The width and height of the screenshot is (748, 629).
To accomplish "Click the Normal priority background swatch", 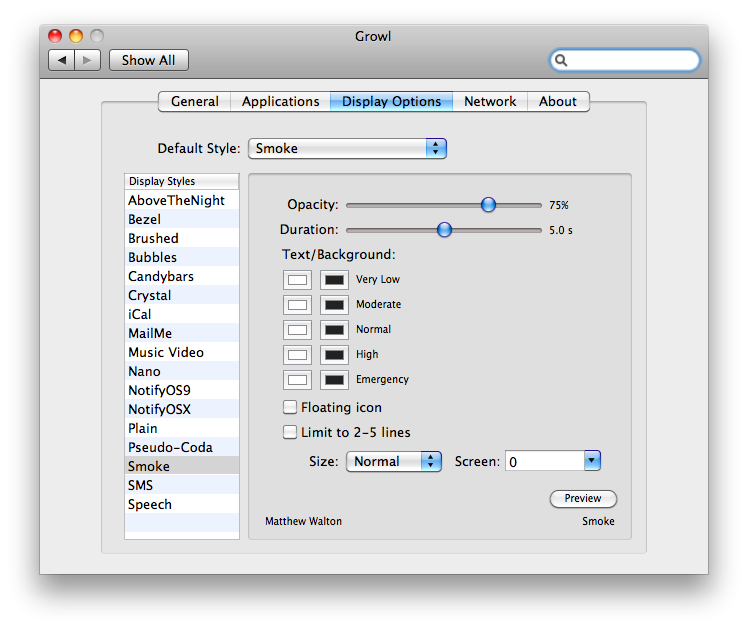I will click(334, 330).
